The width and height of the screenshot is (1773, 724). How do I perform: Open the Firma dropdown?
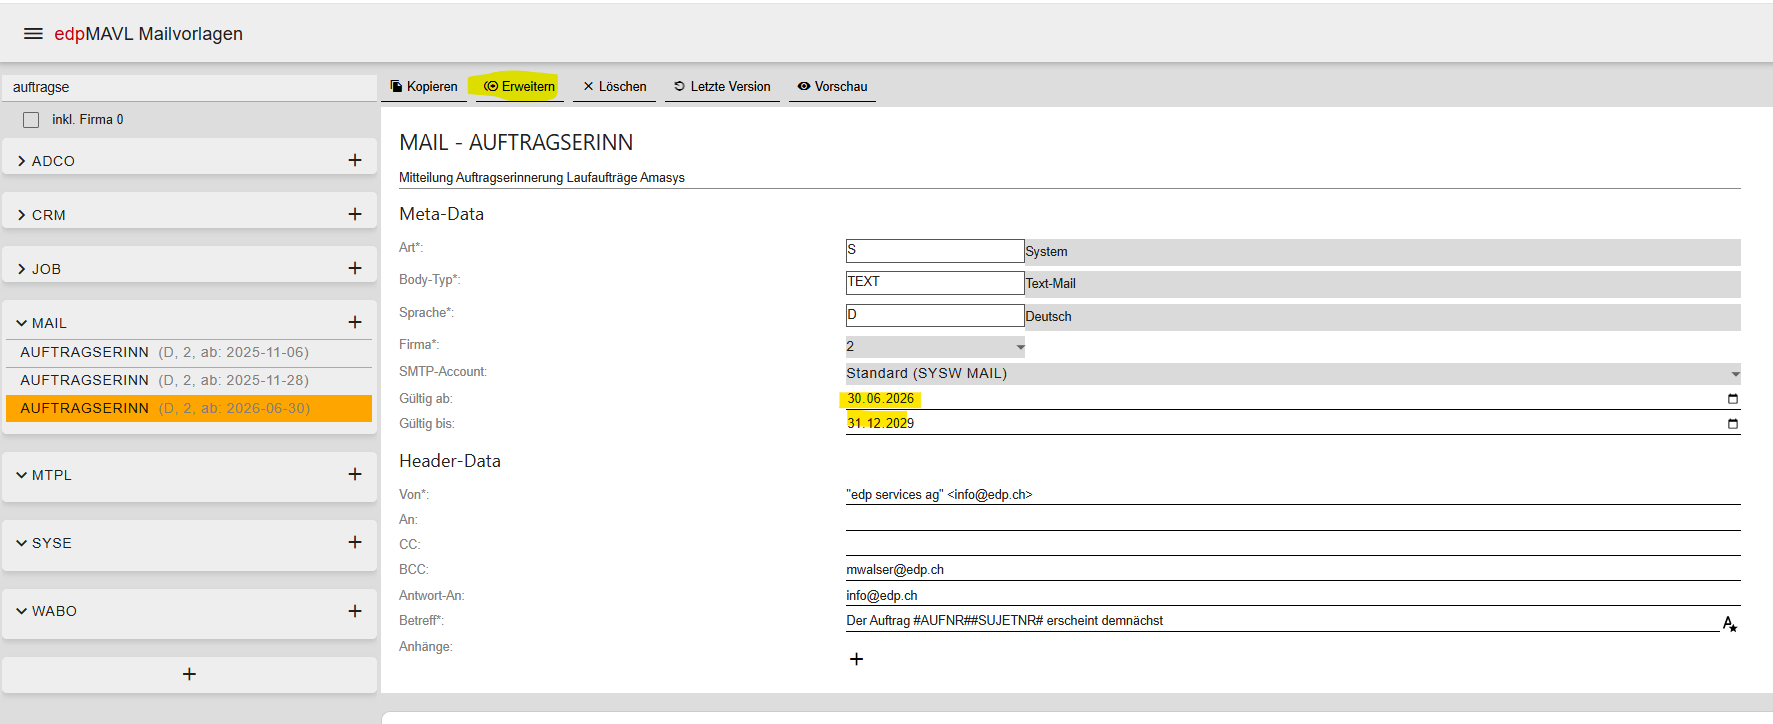point(935,347)
